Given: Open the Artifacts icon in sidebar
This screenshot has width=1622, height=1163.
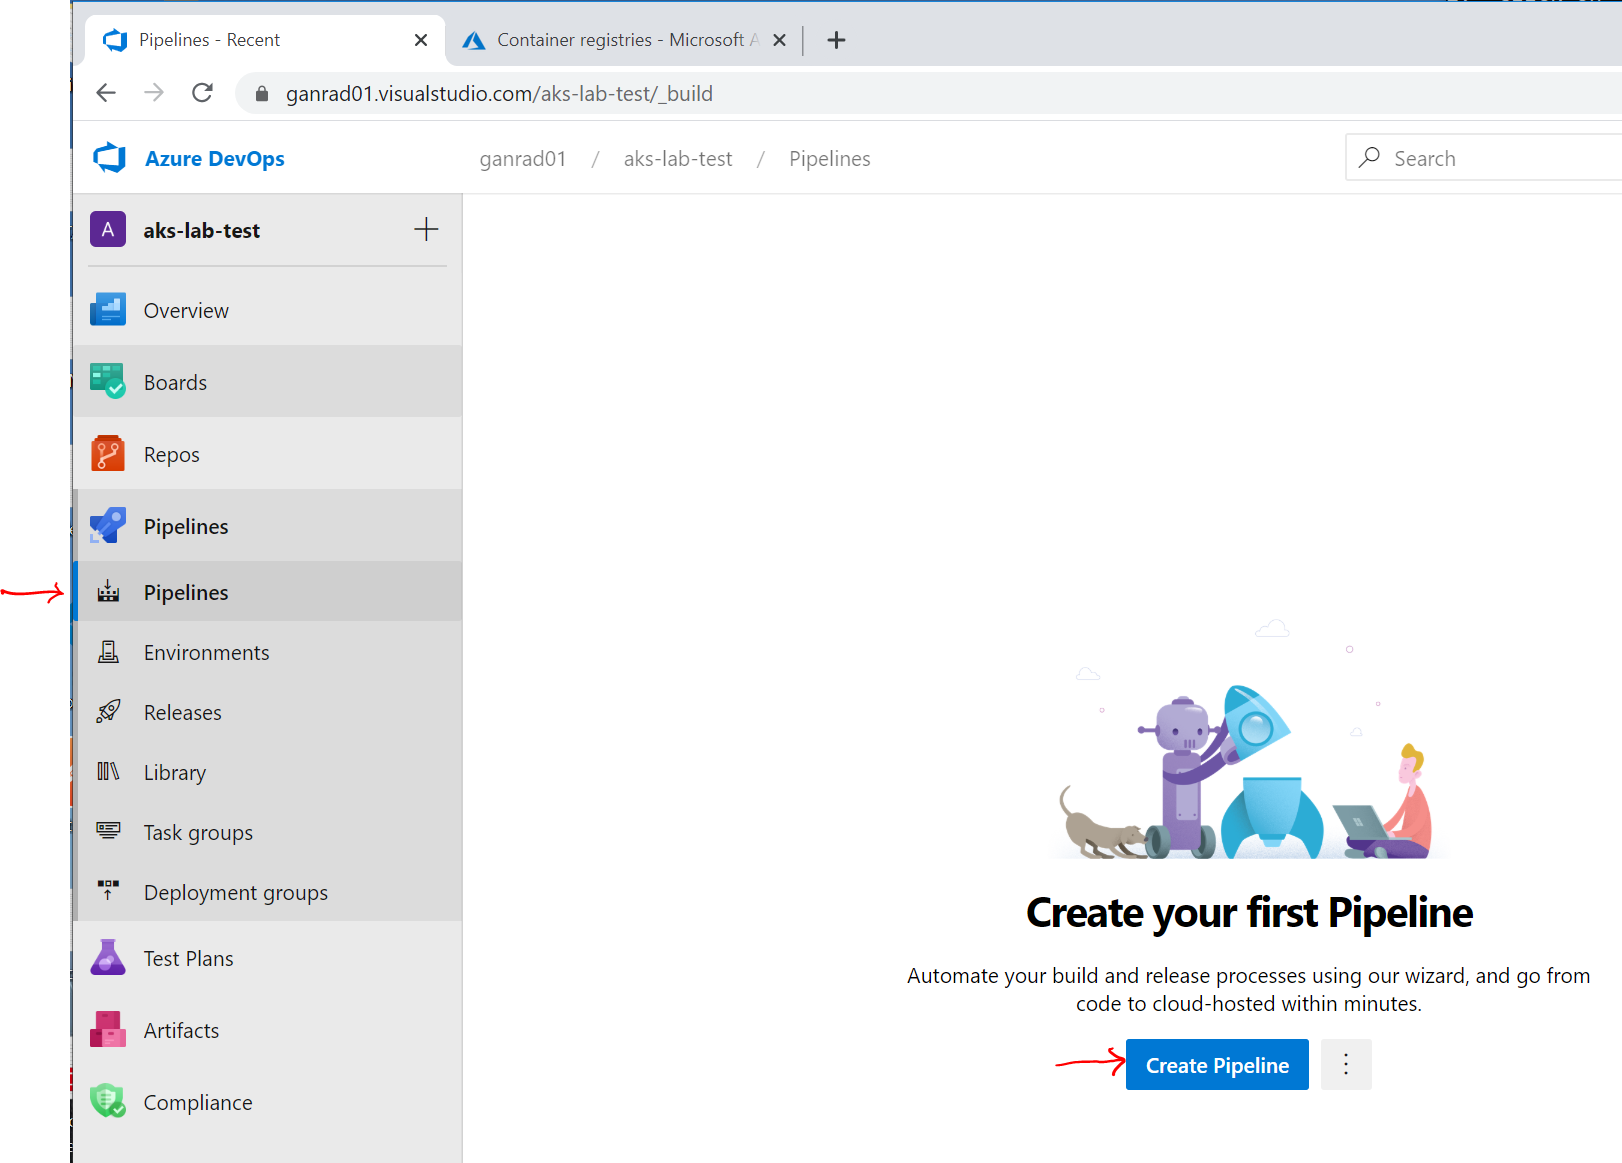Looking at the screenshot, I should click(x=108, y=1029).
